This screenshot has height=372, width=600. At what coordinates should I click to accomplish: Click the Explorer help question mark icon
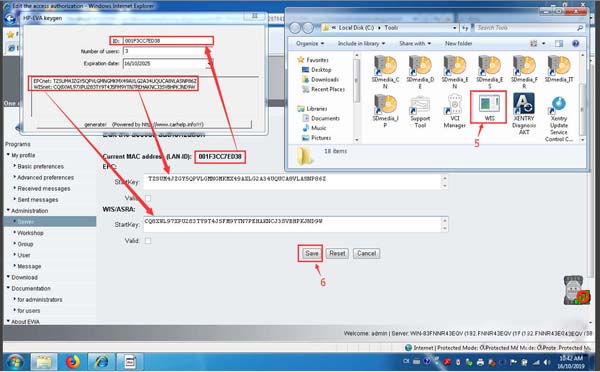[x=575, y=44]
